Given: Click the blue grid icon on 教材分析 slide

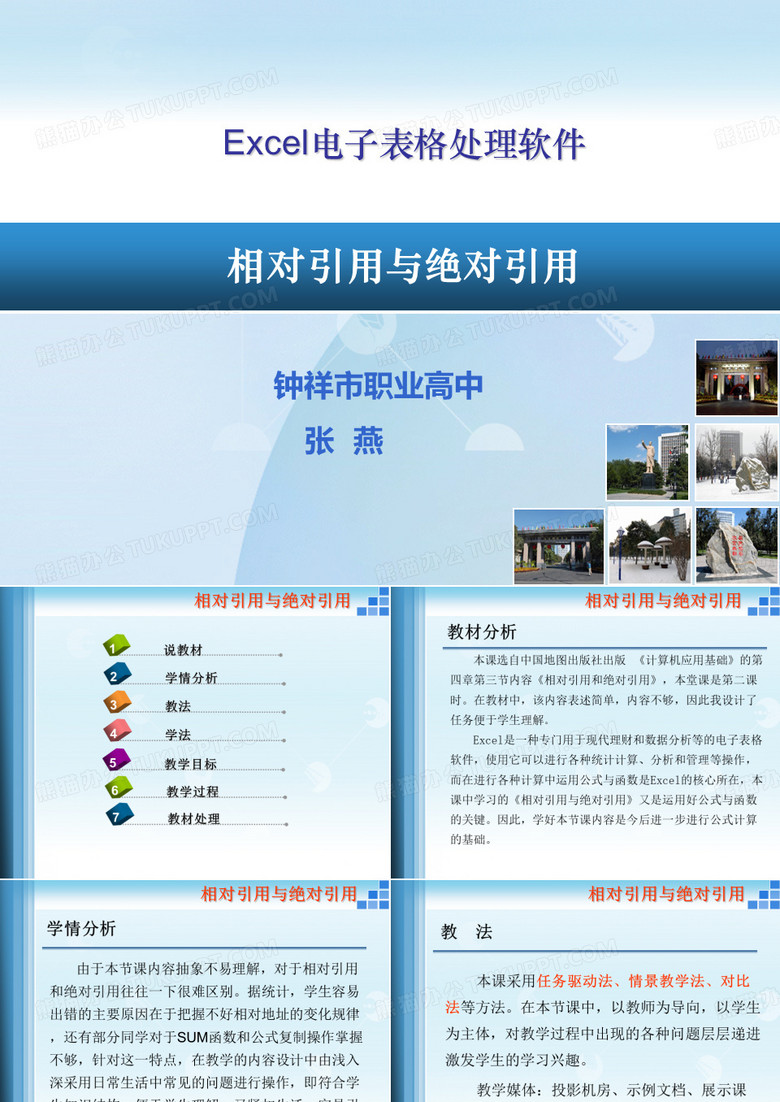Looking at the screenshot, I should click(763, 602).
